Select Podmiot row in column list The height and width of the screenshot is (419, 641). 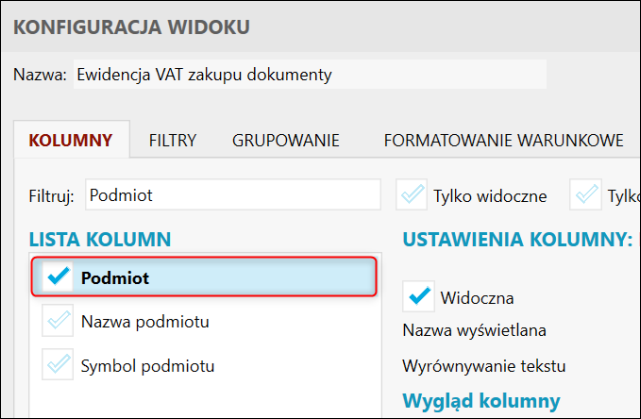[x=220, y=277]
